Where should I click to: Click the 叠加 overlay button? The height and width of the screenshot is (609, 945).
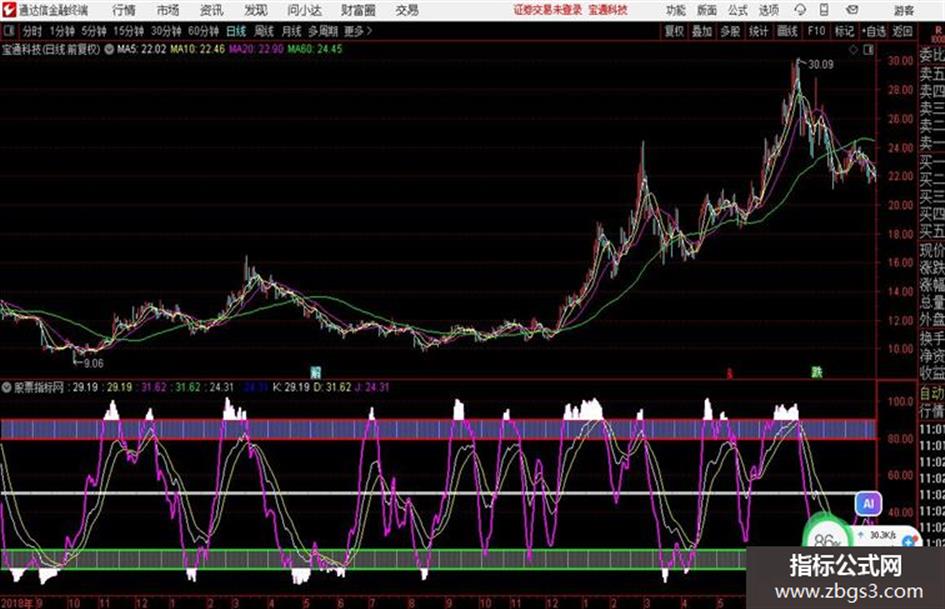(702, 31)
